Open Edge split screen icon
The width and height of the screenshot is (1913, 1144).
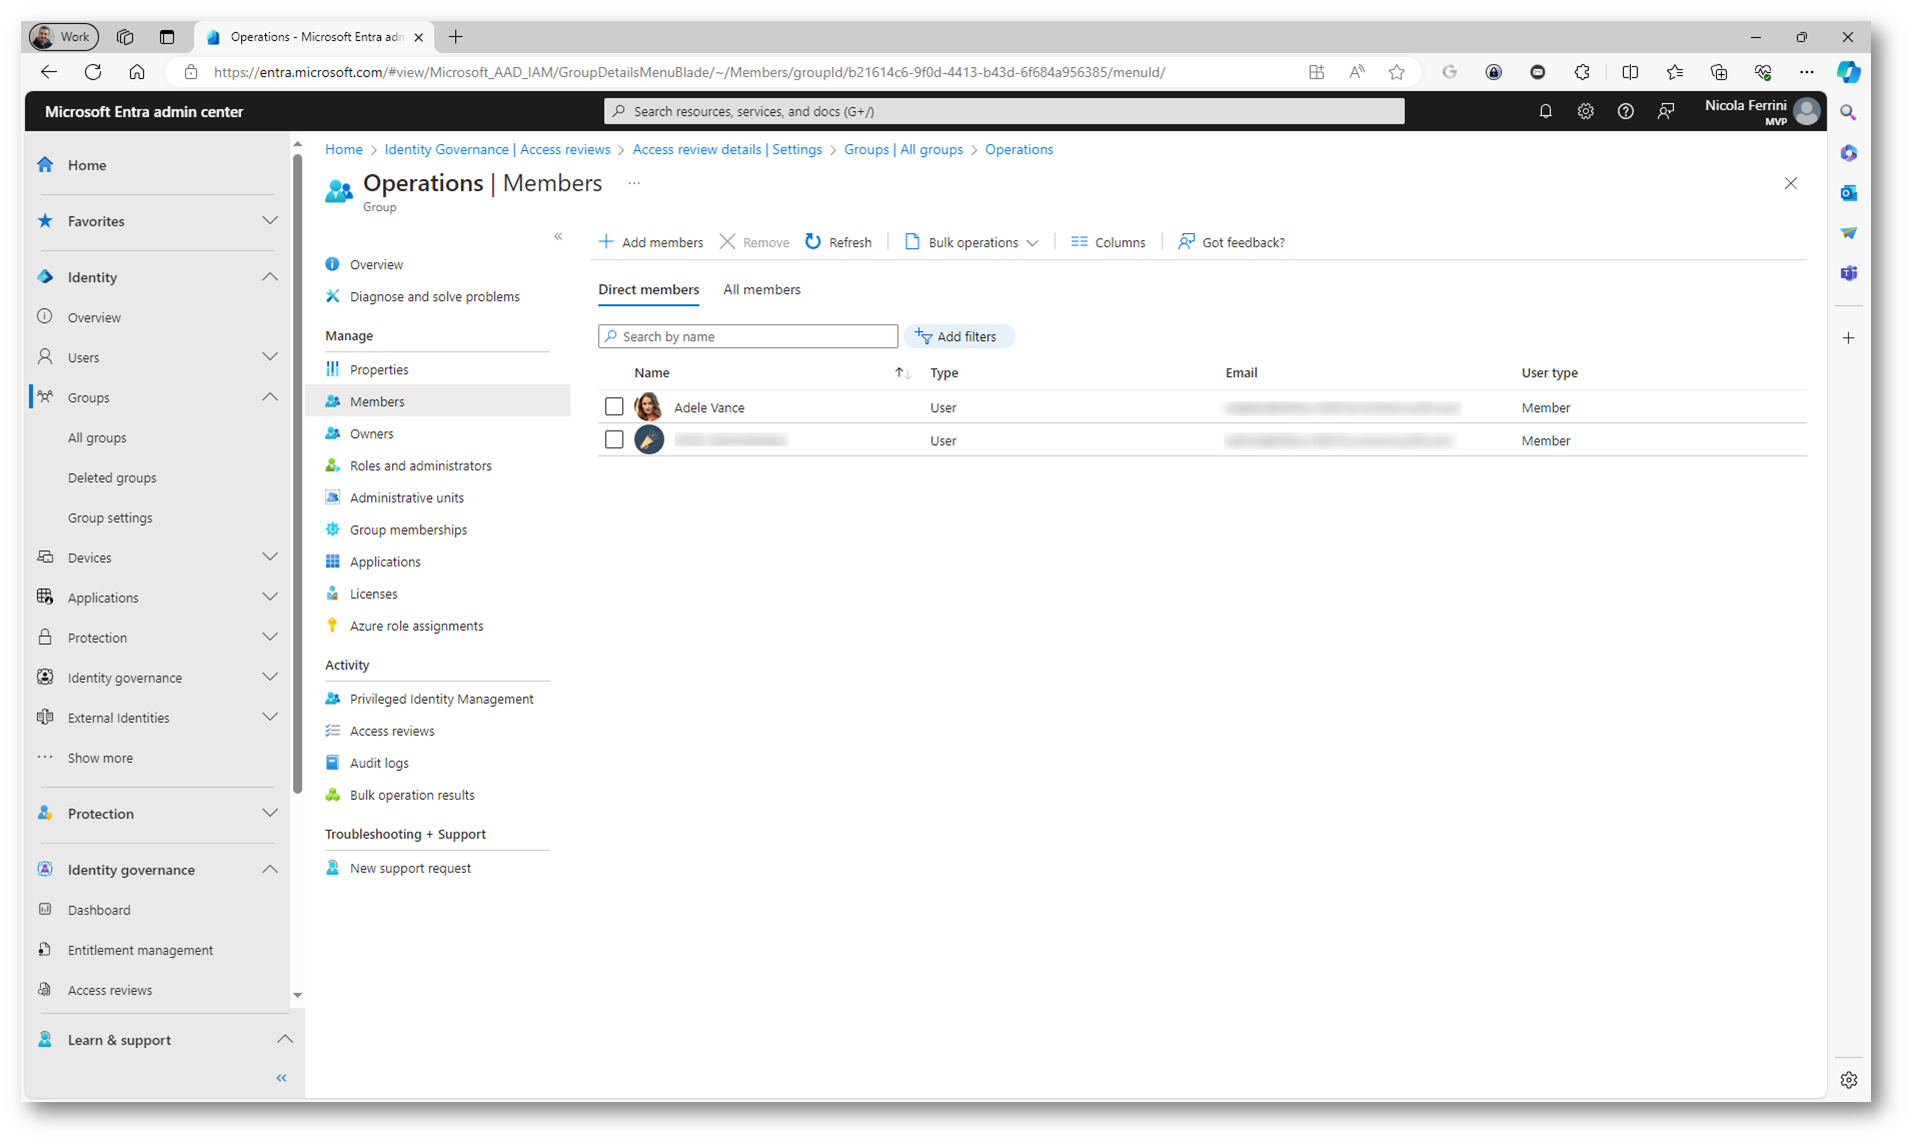coord(1629,72)
